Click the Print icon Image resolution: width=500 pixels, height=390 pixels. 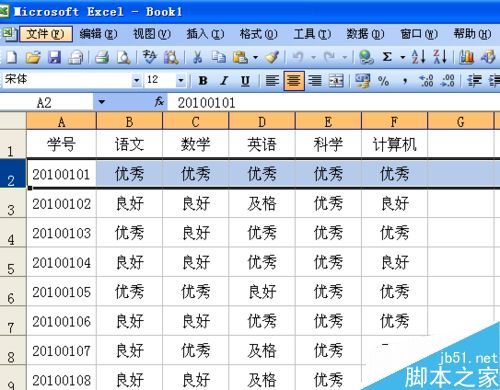[x=102, y=57]
